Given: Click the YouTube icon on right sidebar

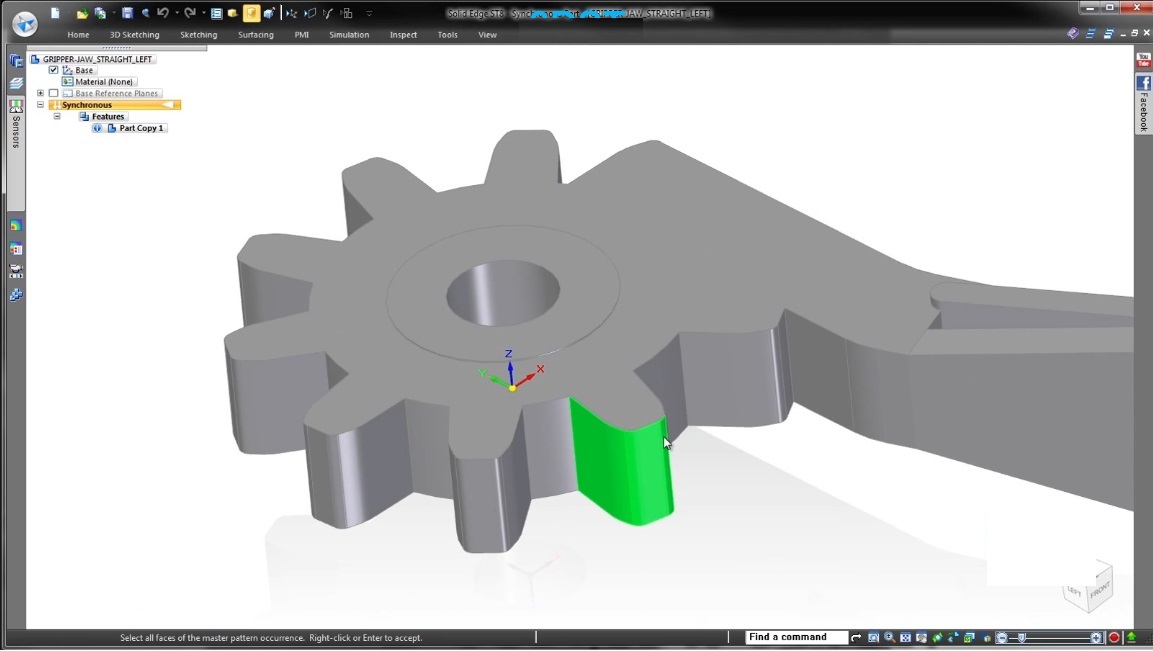Looking at the screenshot, I should point(1143,61).
